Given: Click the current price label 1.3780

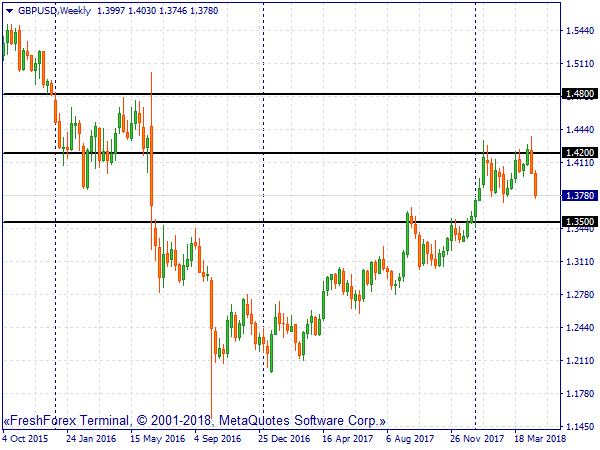Looking at the screenshot, I should click(580, 196).
